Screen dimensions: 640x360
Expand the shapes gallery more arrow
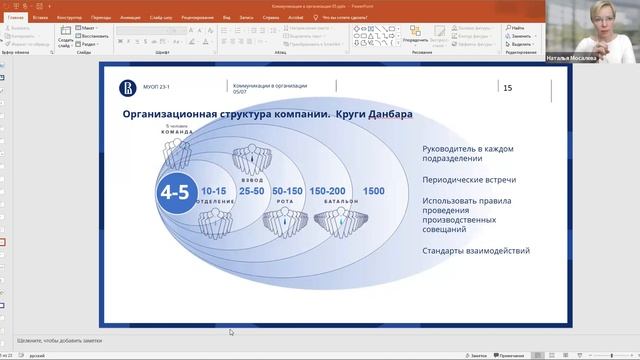pos(398,43)
